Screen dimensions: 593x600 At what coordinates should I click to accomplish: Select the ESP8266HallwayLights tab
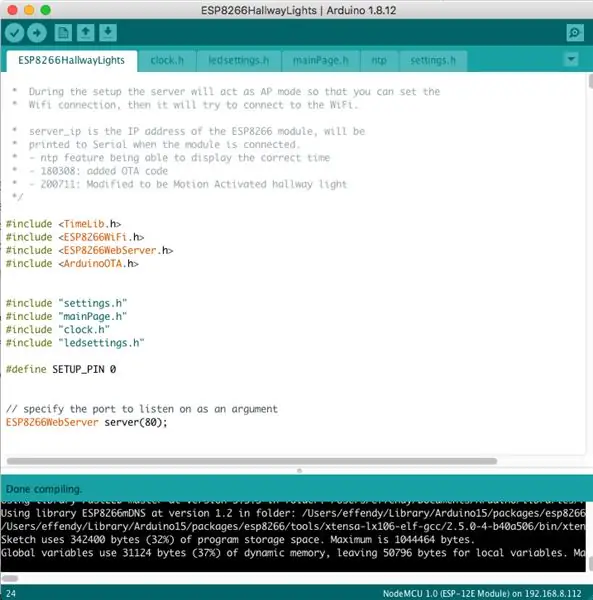(72, 60)
